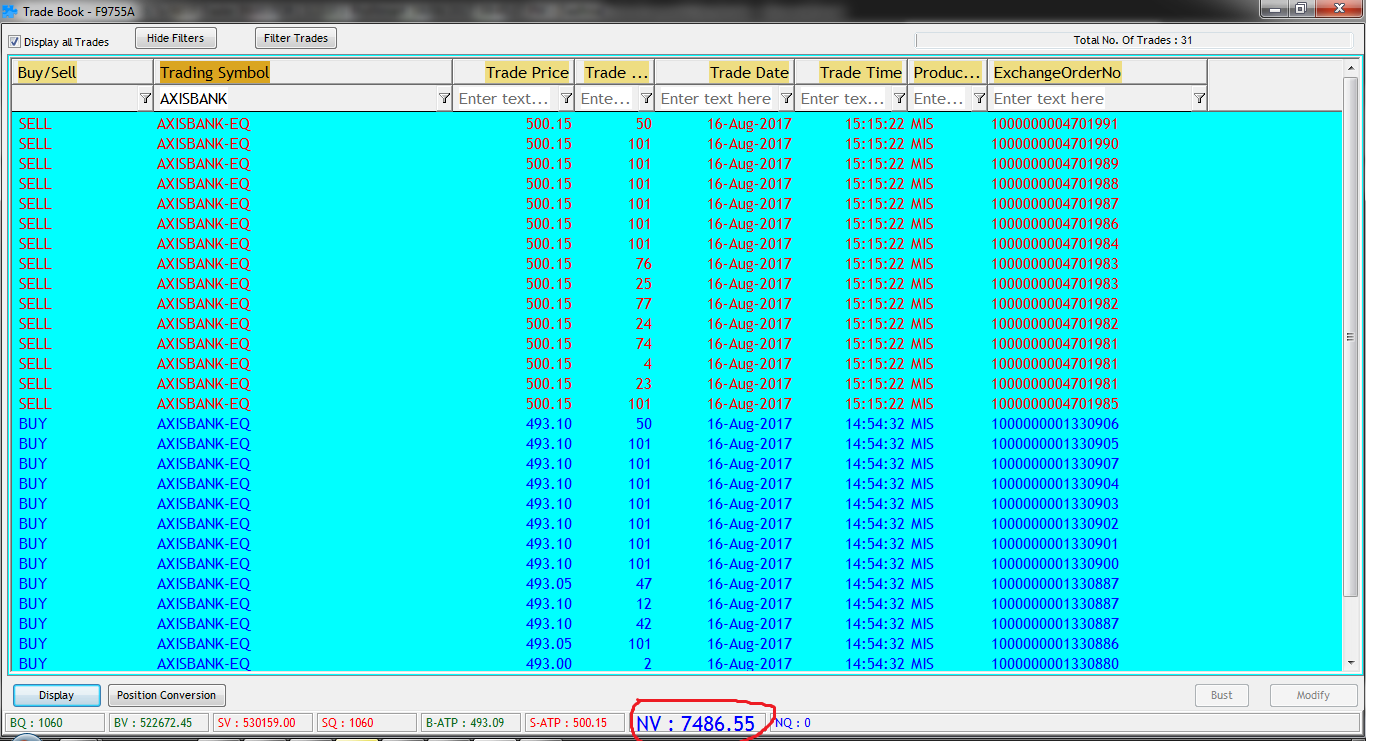Select SELL row with order 1000000004701986
Screen dimensions: 1380x741
tap(676, 224)
